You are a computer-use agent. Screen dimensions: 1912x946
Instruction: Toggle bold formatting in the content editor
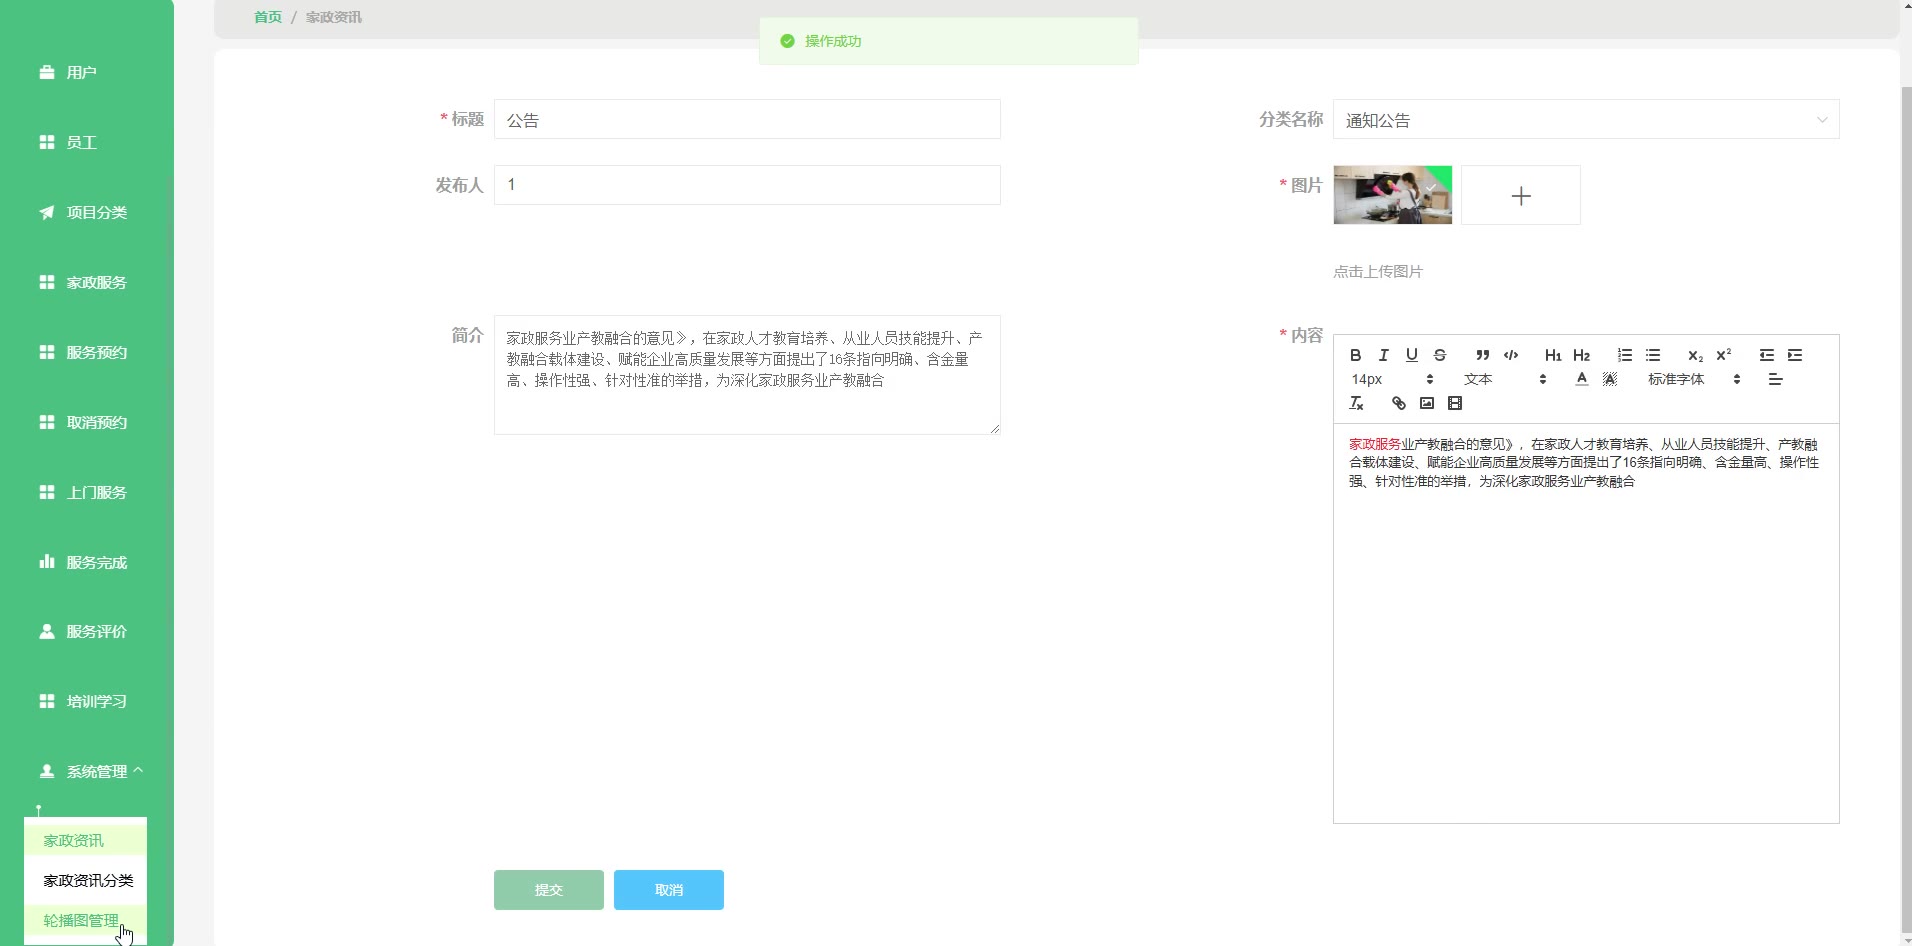tap(1355, 355)
